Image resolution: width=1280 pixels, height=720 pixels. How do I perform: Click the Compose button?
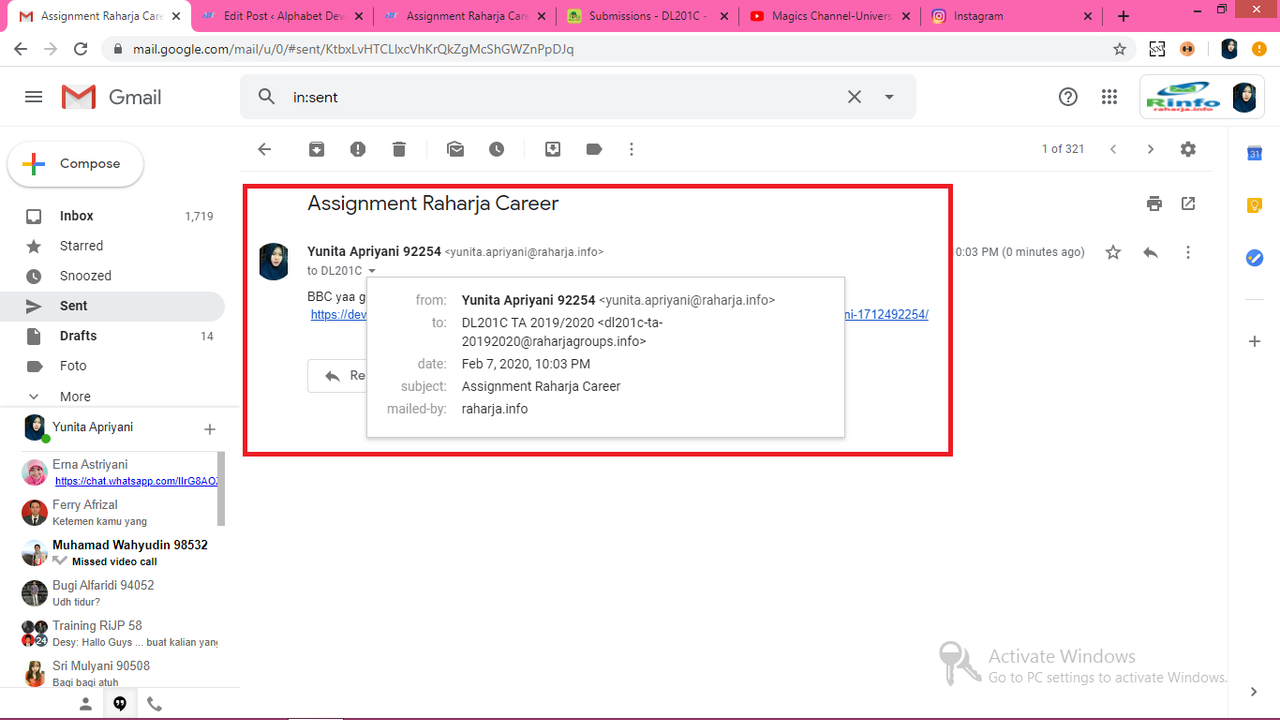click(76, 164)
